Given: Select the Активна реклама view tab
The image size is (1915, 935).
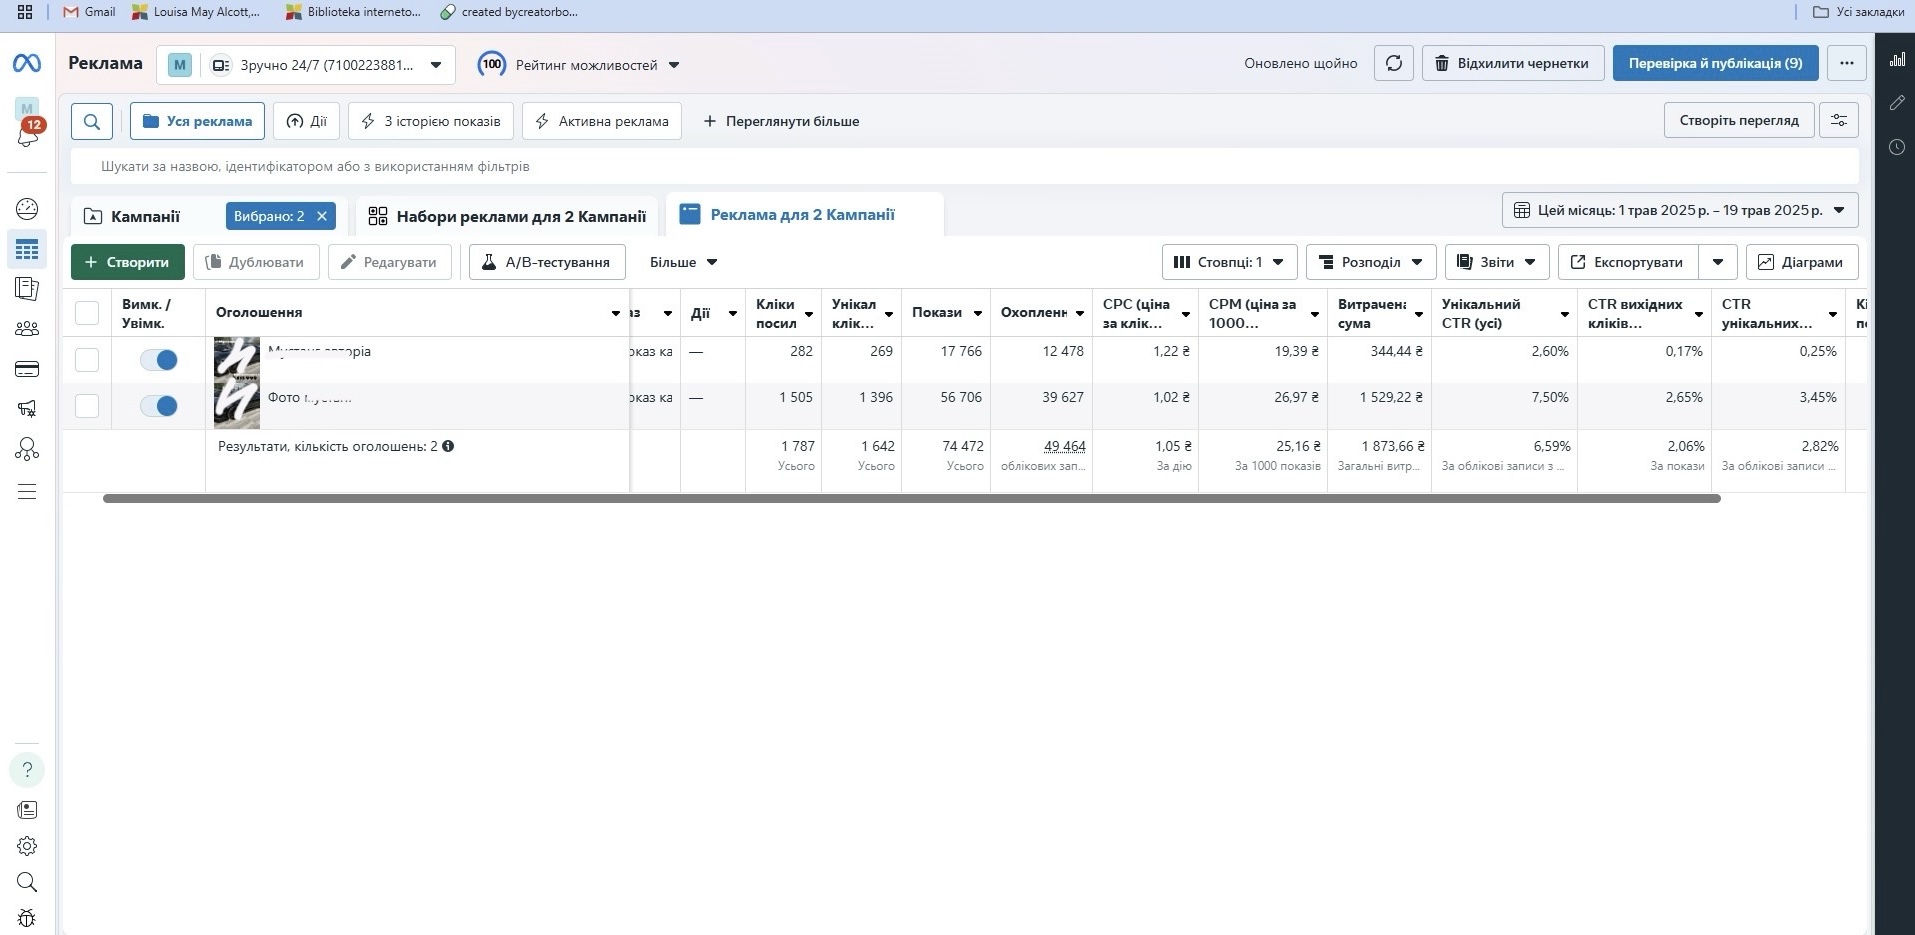Looking at the screenshot, I should (602, 121).
